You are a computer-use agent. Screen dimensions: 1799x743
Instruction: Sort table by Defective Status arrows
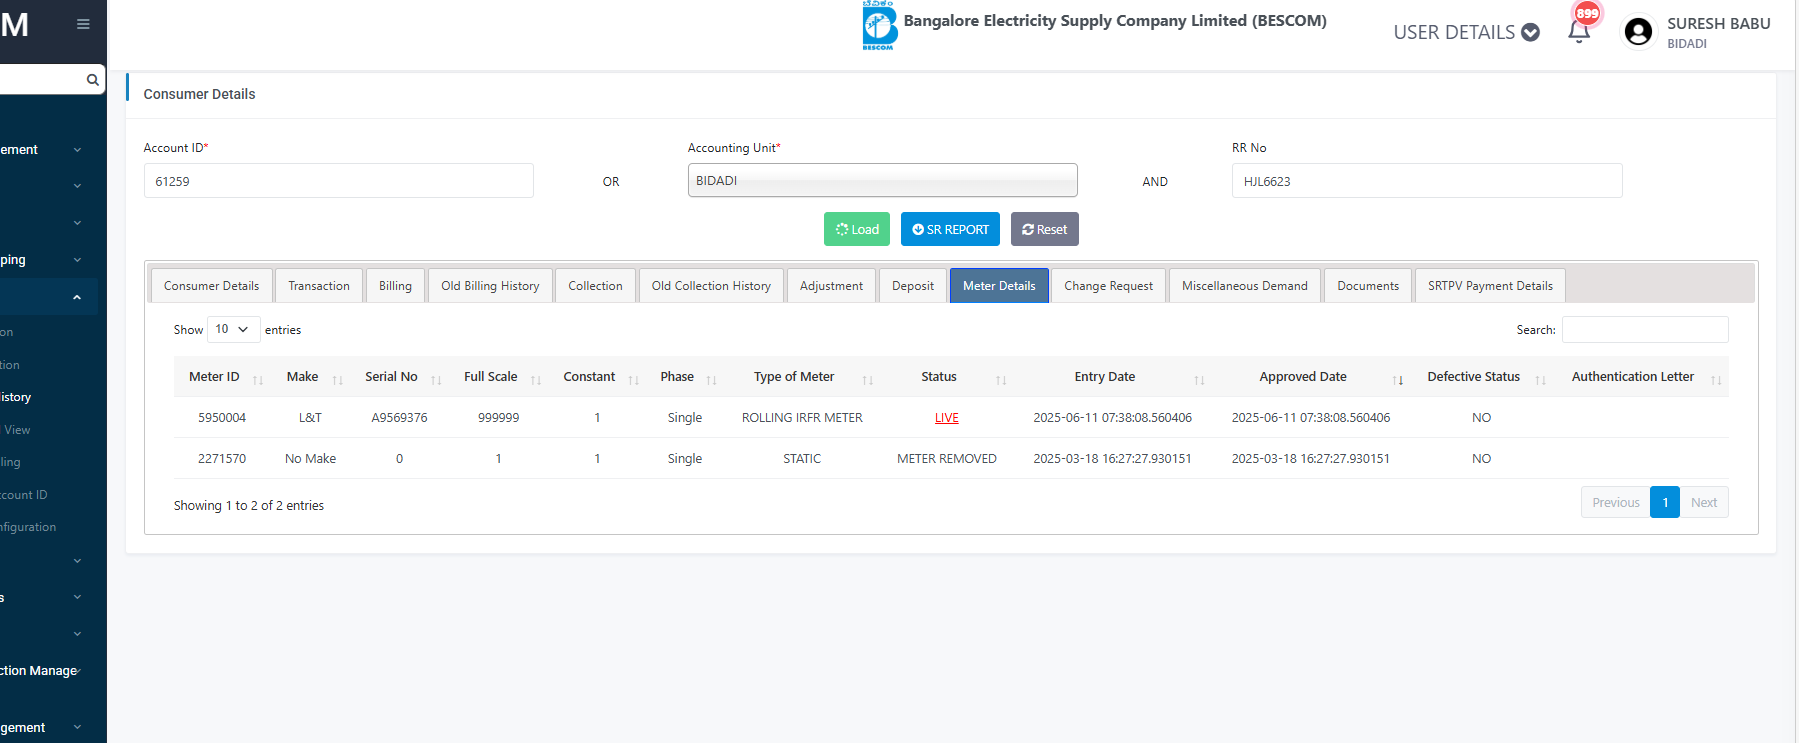(x=1540, y=380)
